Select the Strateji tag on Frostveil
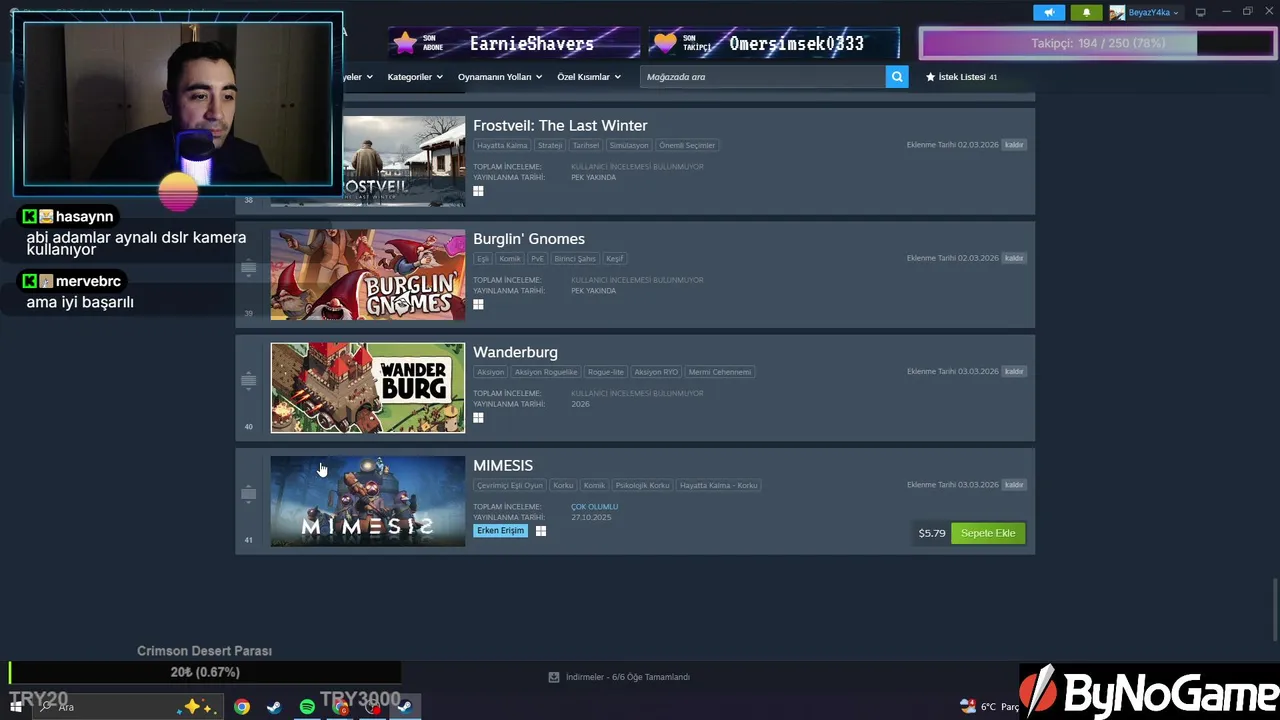This screenshot has width=1280, height=720. tap(550, 145)
